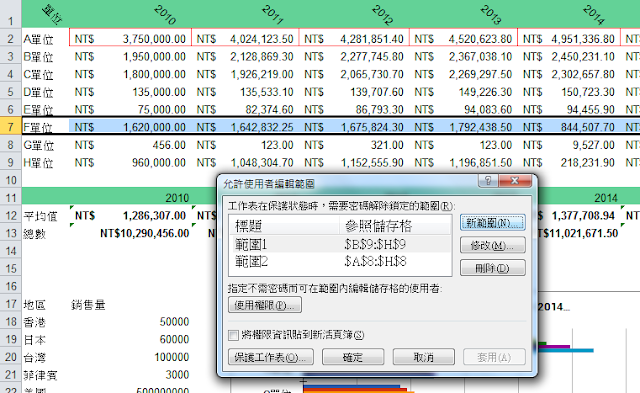Select 範圍1 row in range list

[x=340, y=244]
